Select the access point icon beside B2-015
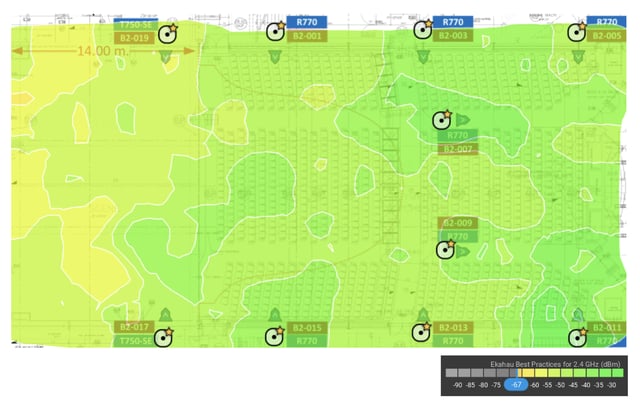 [274, 336]
